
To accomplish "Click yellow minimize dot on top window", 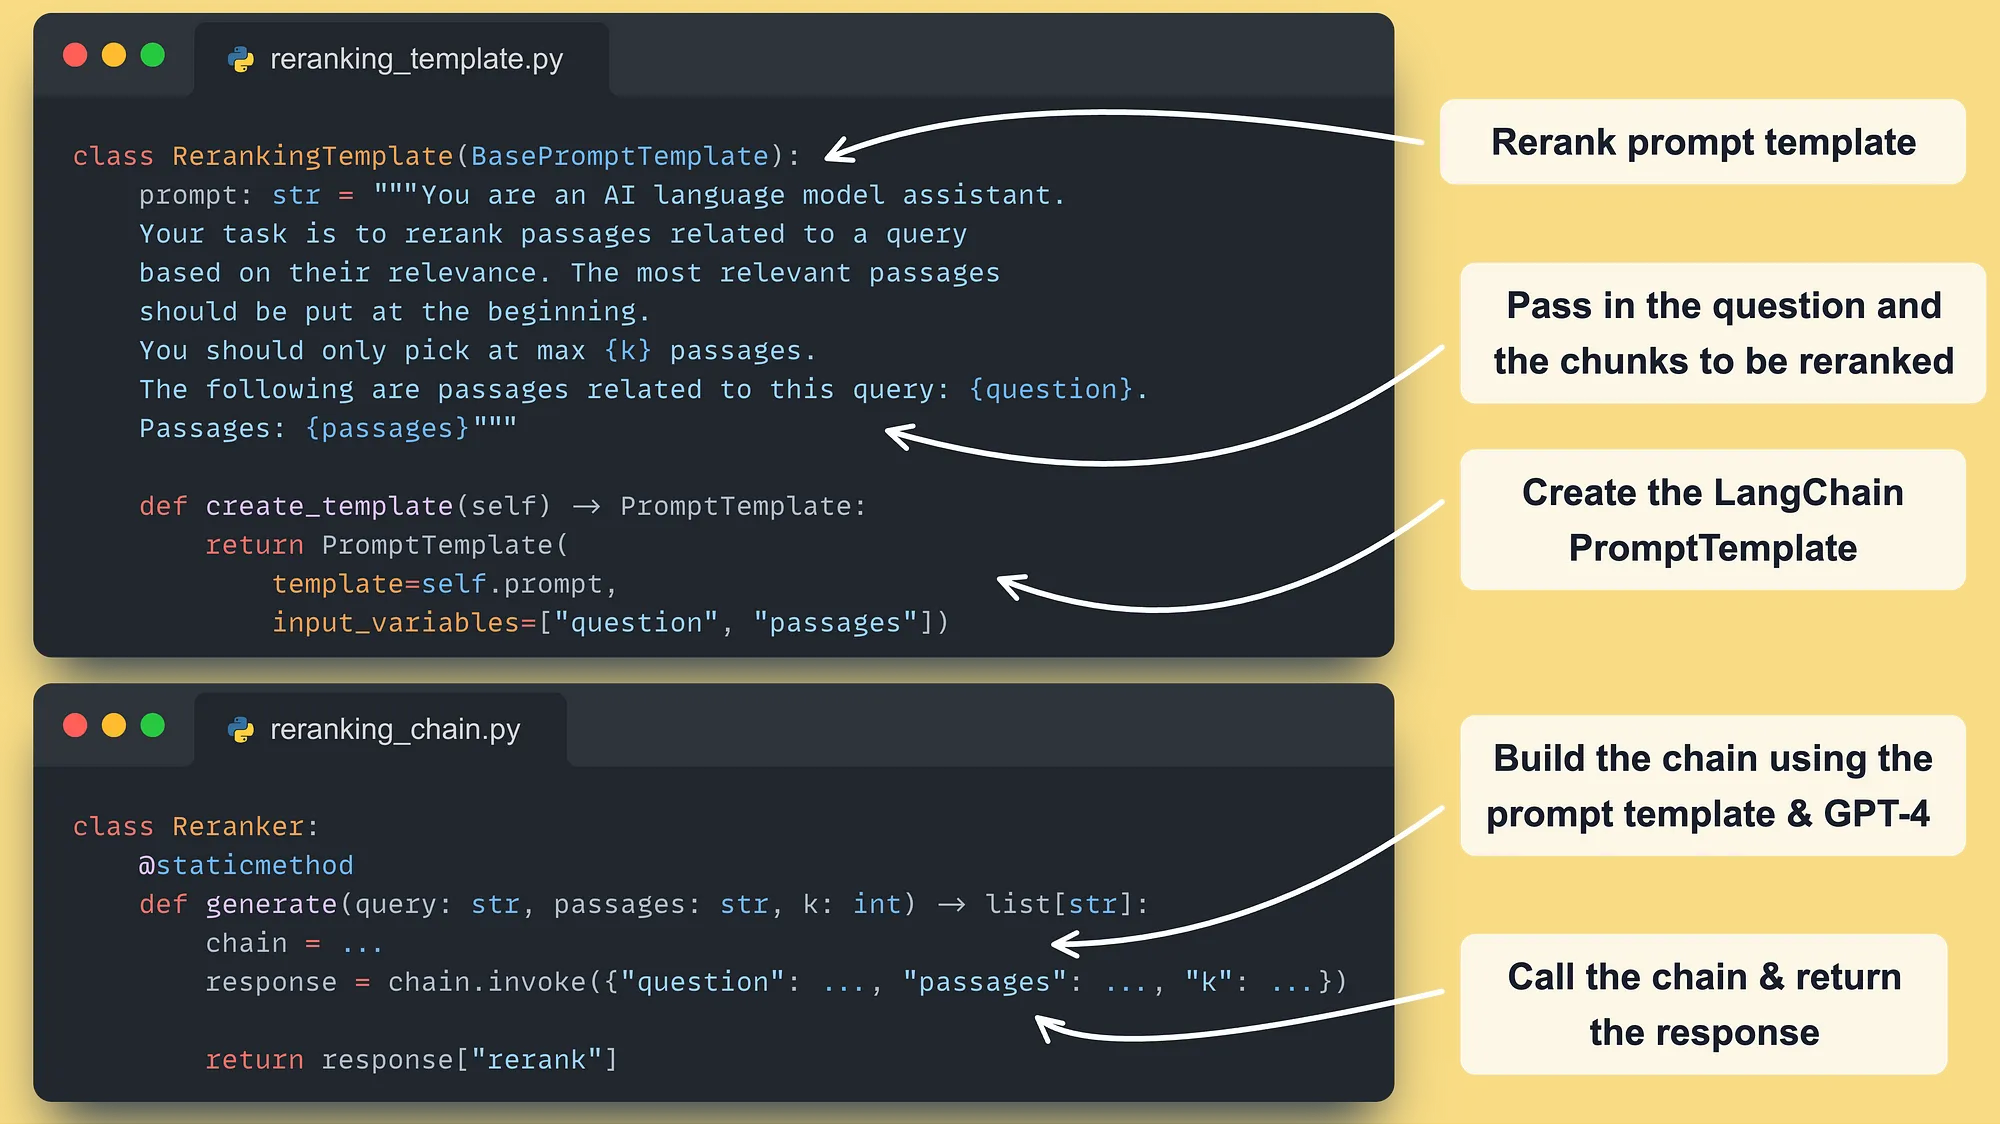I will pos(114,55).
